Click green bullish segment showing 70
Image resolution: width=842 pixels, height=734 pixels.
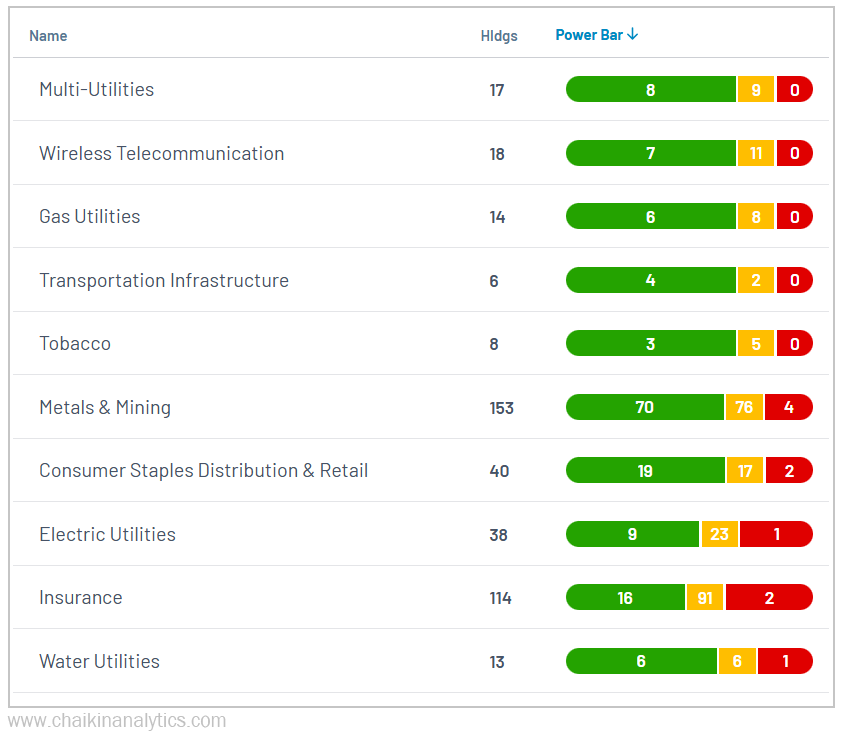tap(644, 408)
